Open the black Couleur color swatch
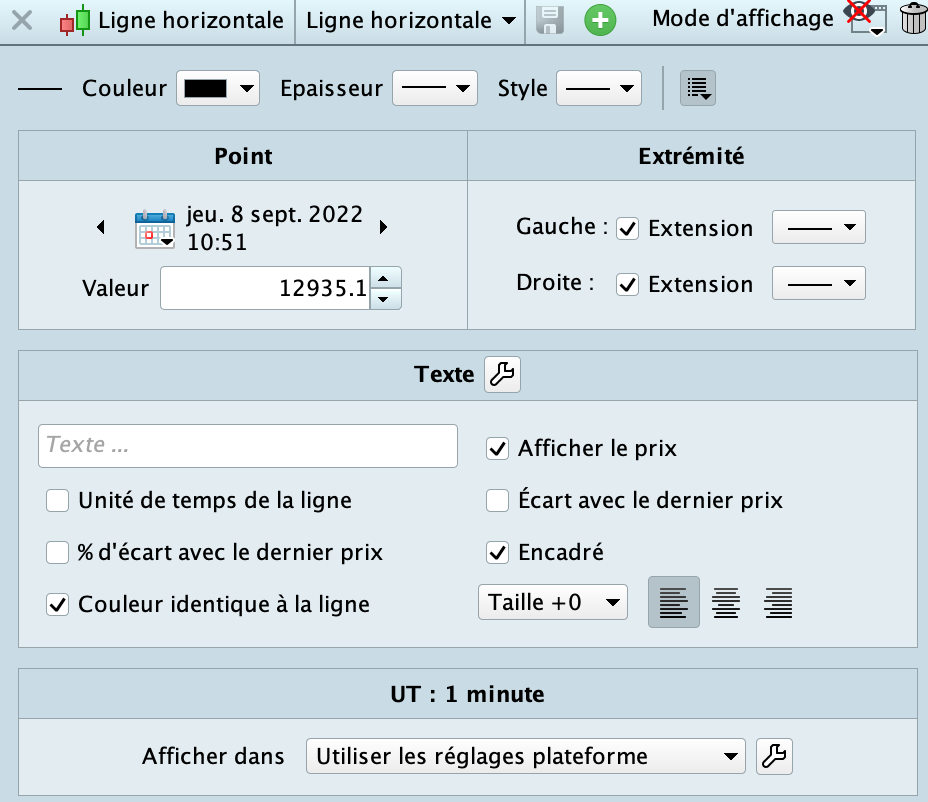 tap(217, 88)
